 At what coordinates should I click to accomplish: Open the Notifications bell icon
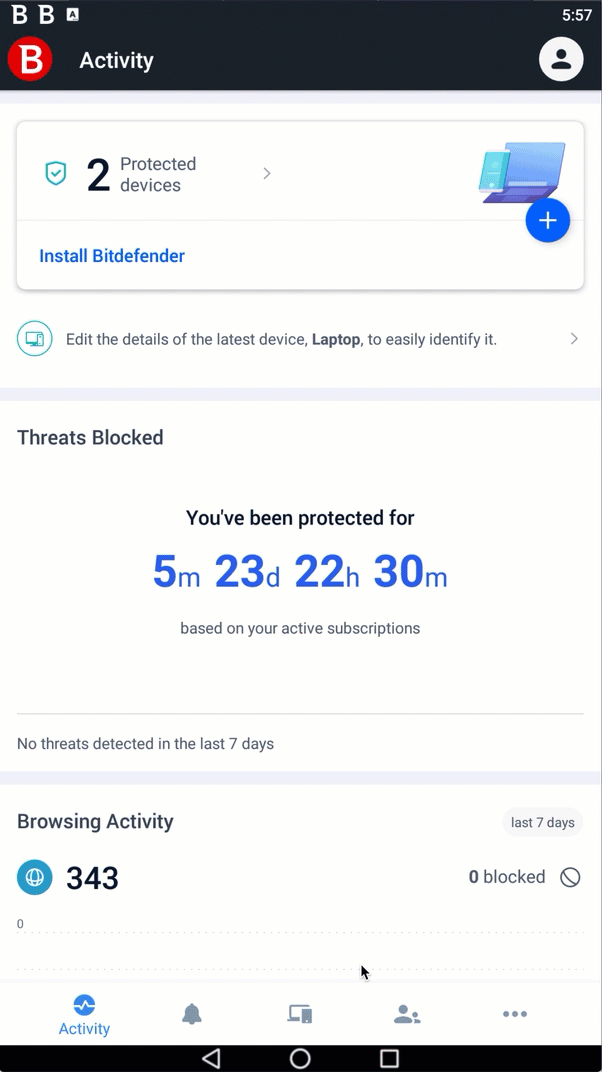click(x=192, y=1013)
